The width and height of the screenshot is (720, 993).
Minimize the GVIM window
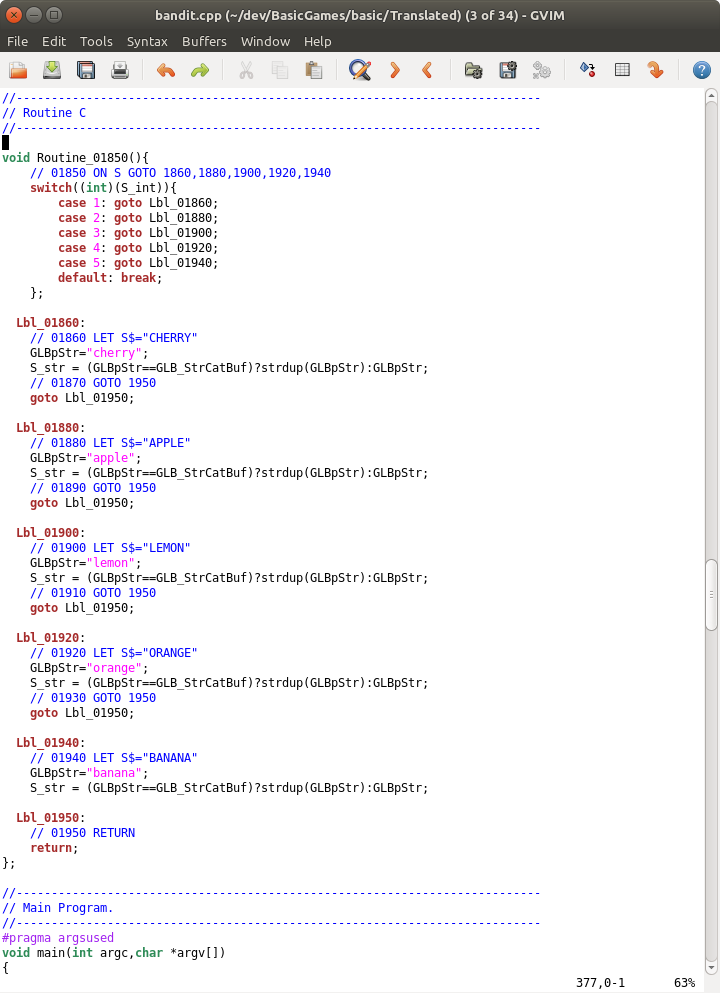click(34, 15)
